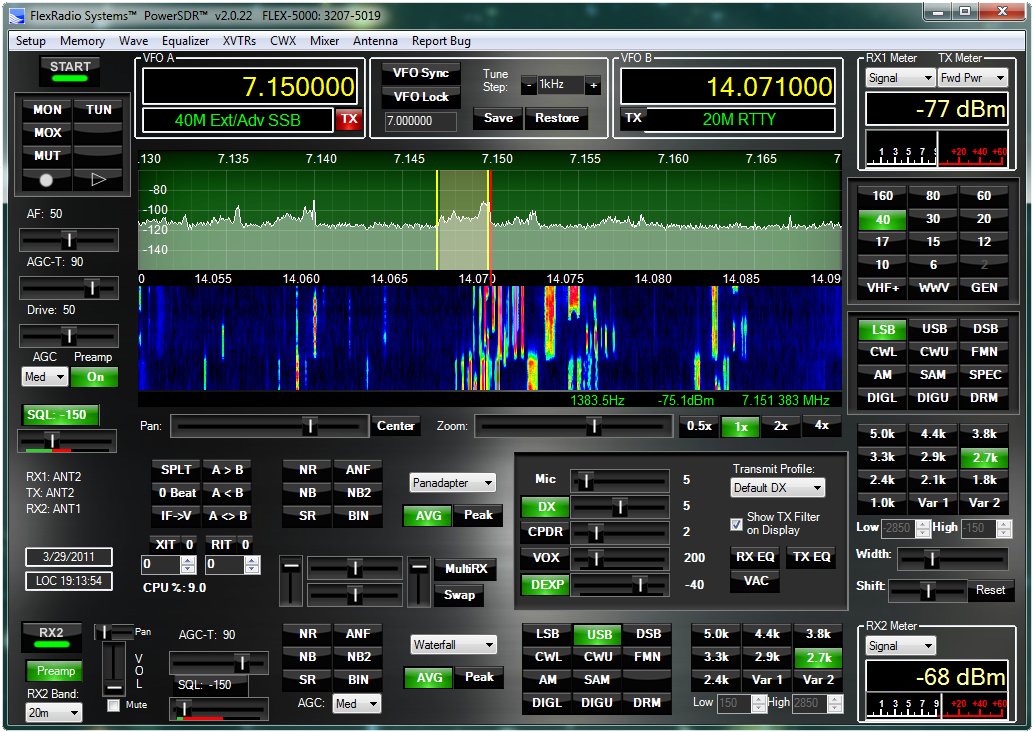Image resolution: width=1034 pixels, height=732 pixels.
Task: Toggle MUT mute button
Action: tap(47, 156)
